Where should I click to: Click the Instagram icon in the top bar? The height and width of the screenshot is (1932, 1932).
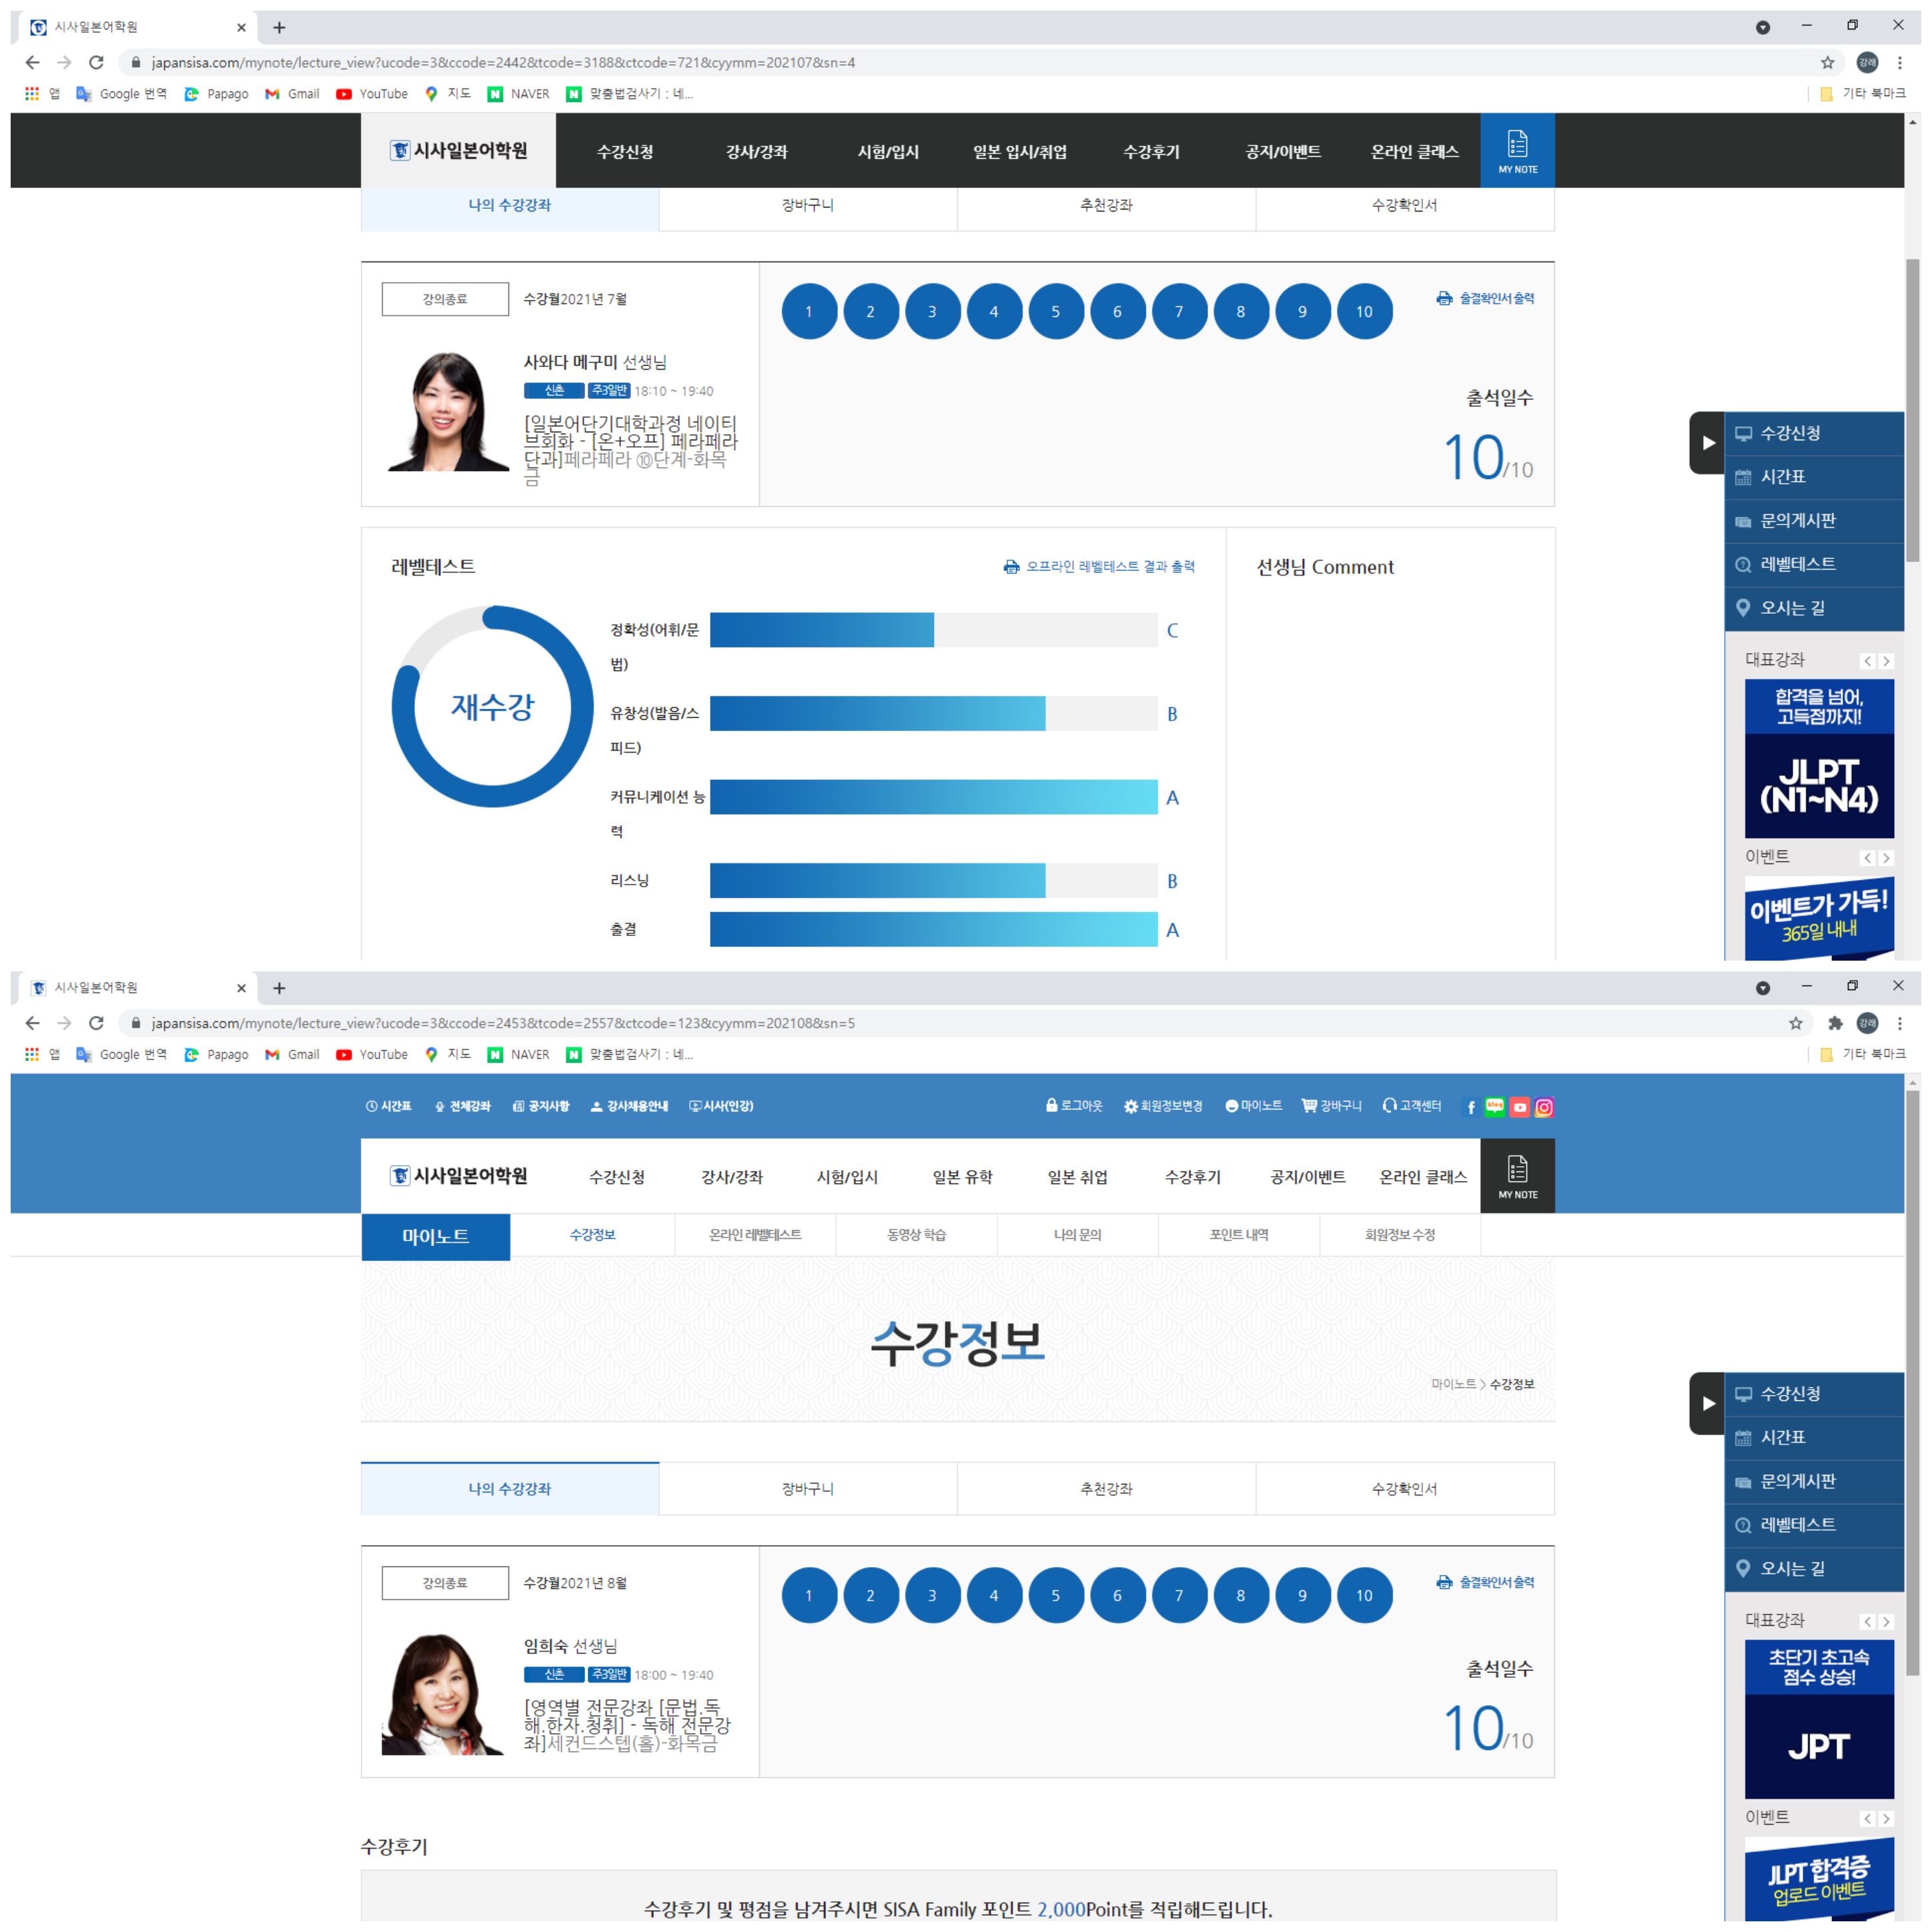[x=1544, y=1107]
